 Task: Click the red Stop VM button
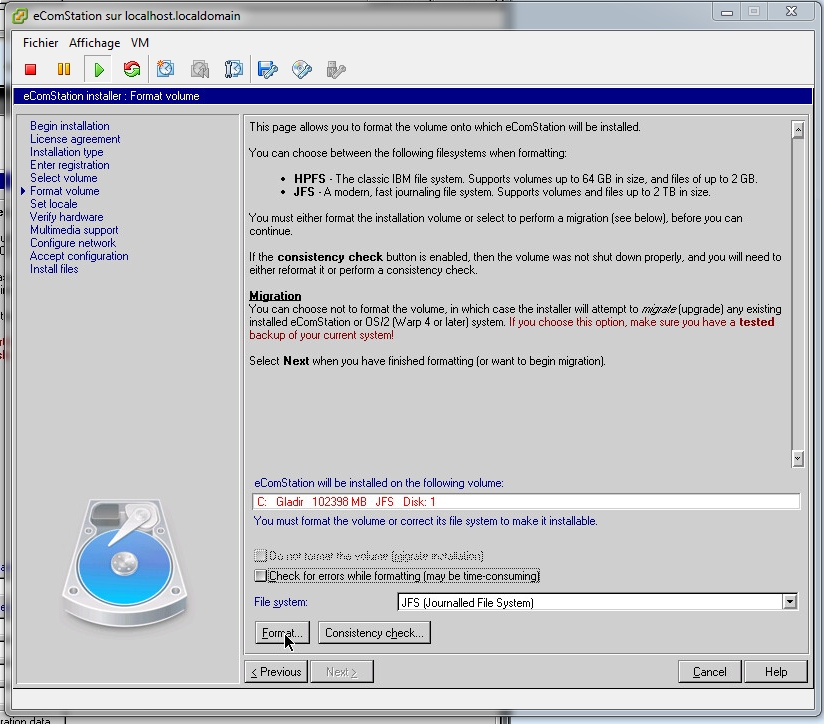click(31, 69)
